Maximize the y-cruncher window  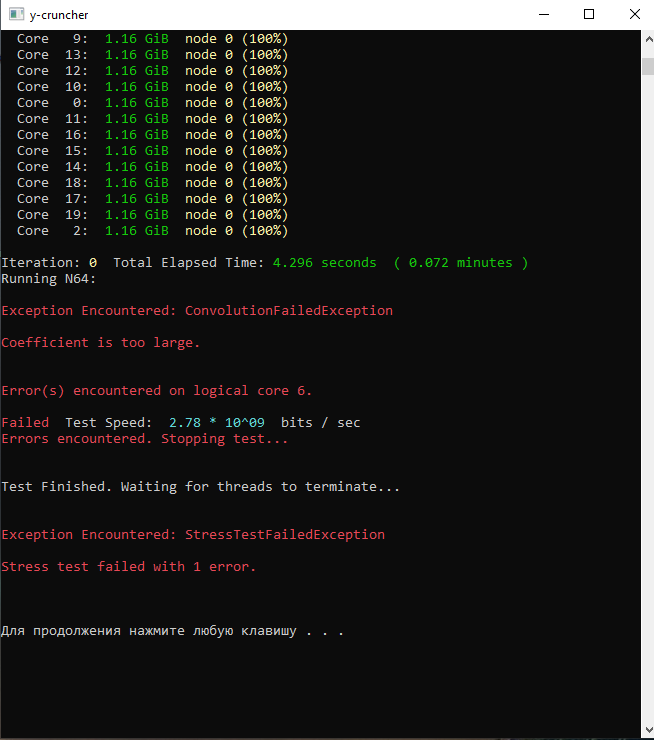coord(588,14)
